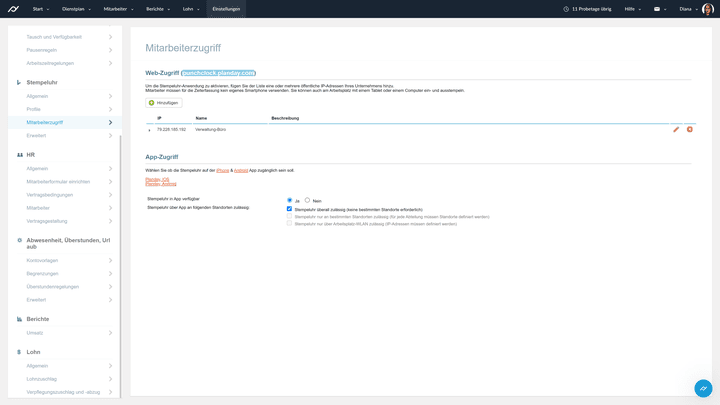The height and width of the screenshot is (405, 720).
Task: Click the Planday logo in top-left corner
Action: pyautogui.click(x=13, y=8)
